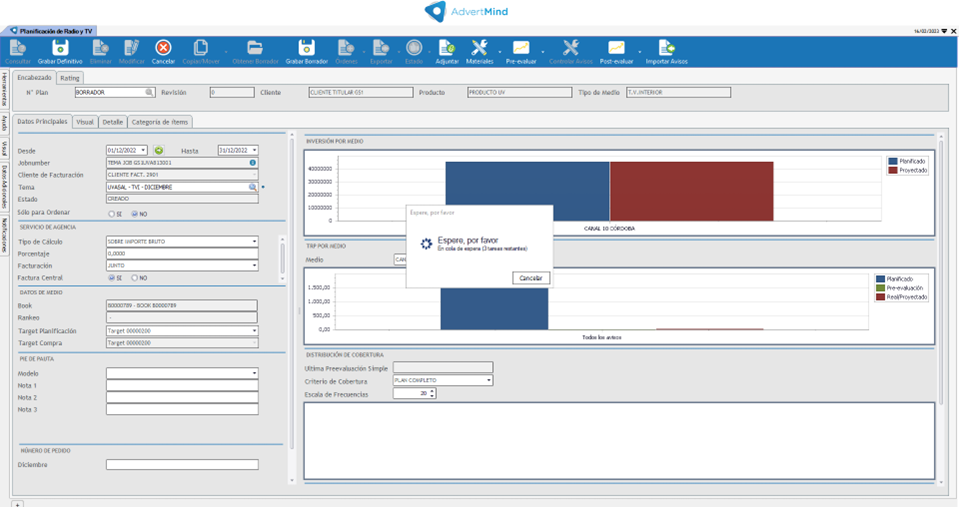Open the Categoría de ítems tab

pyautogui.click(x=160, y=122)
